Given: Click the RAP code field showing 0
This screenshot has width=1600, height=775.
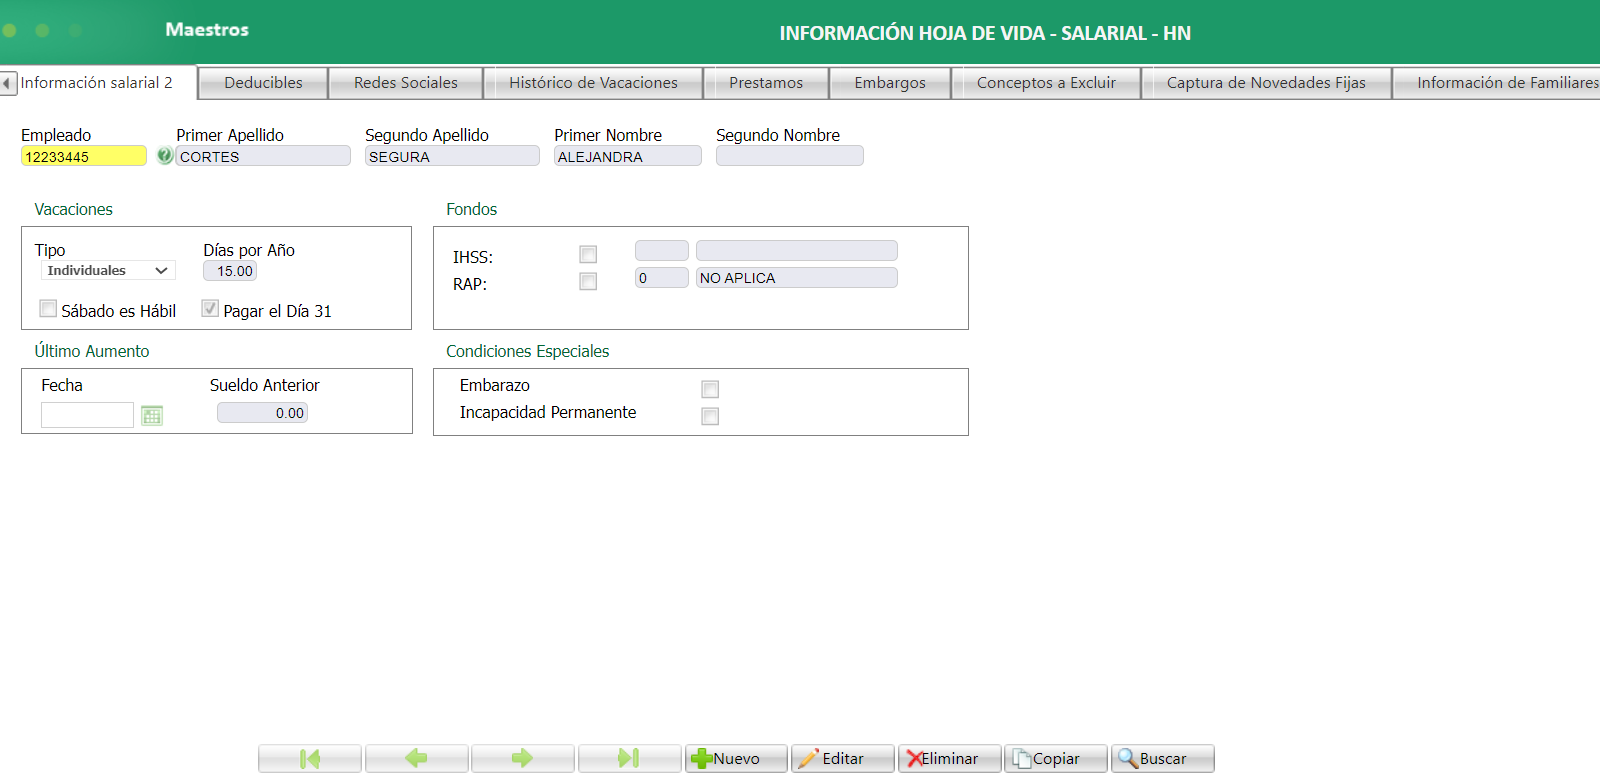Looking at the screenshot, I should pyautogui.click(x=662, y=278).
